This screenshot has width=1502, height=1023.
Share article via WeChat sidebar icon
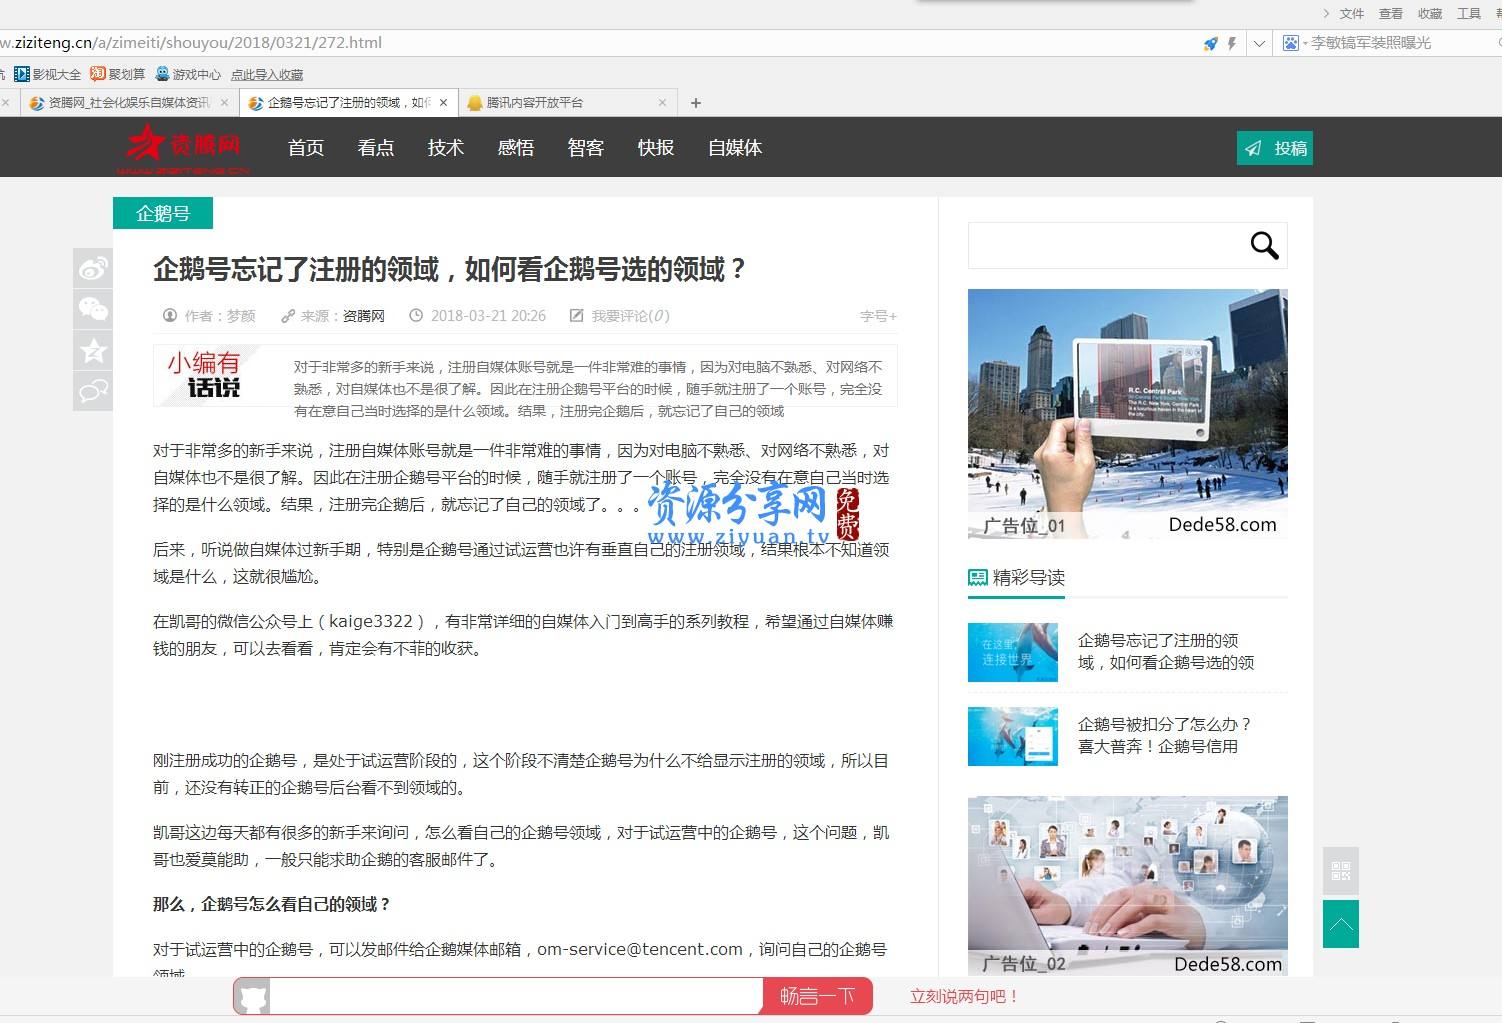(x=93, y=309)
